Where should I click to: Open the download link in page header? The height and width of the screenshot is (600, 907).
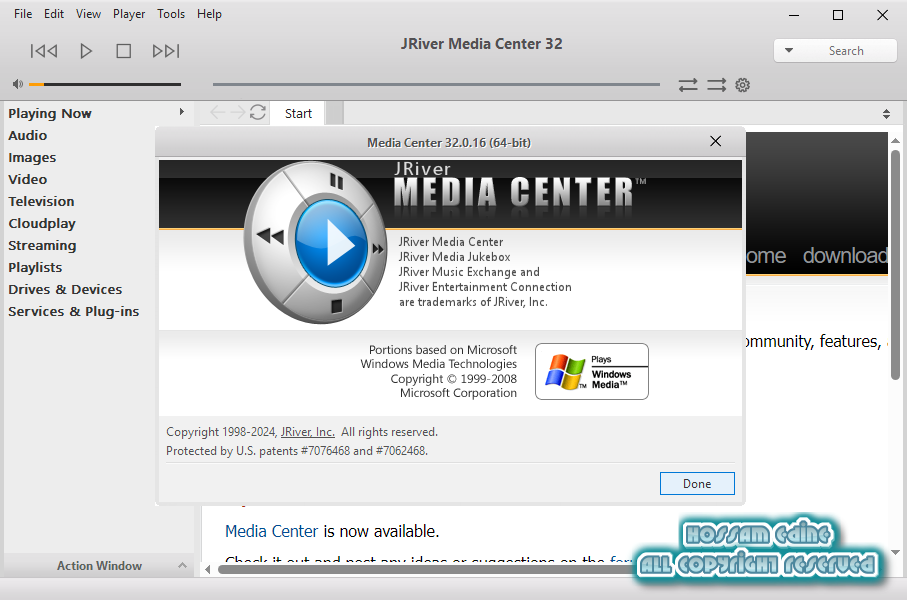(x=846, y=255)
